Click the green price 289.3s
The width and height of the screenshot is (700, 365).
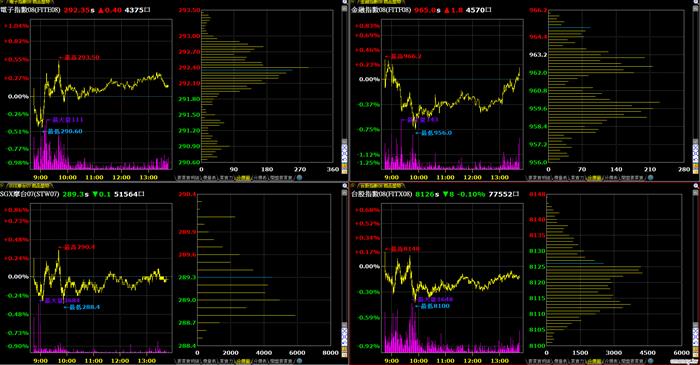(x=75, y=194)
